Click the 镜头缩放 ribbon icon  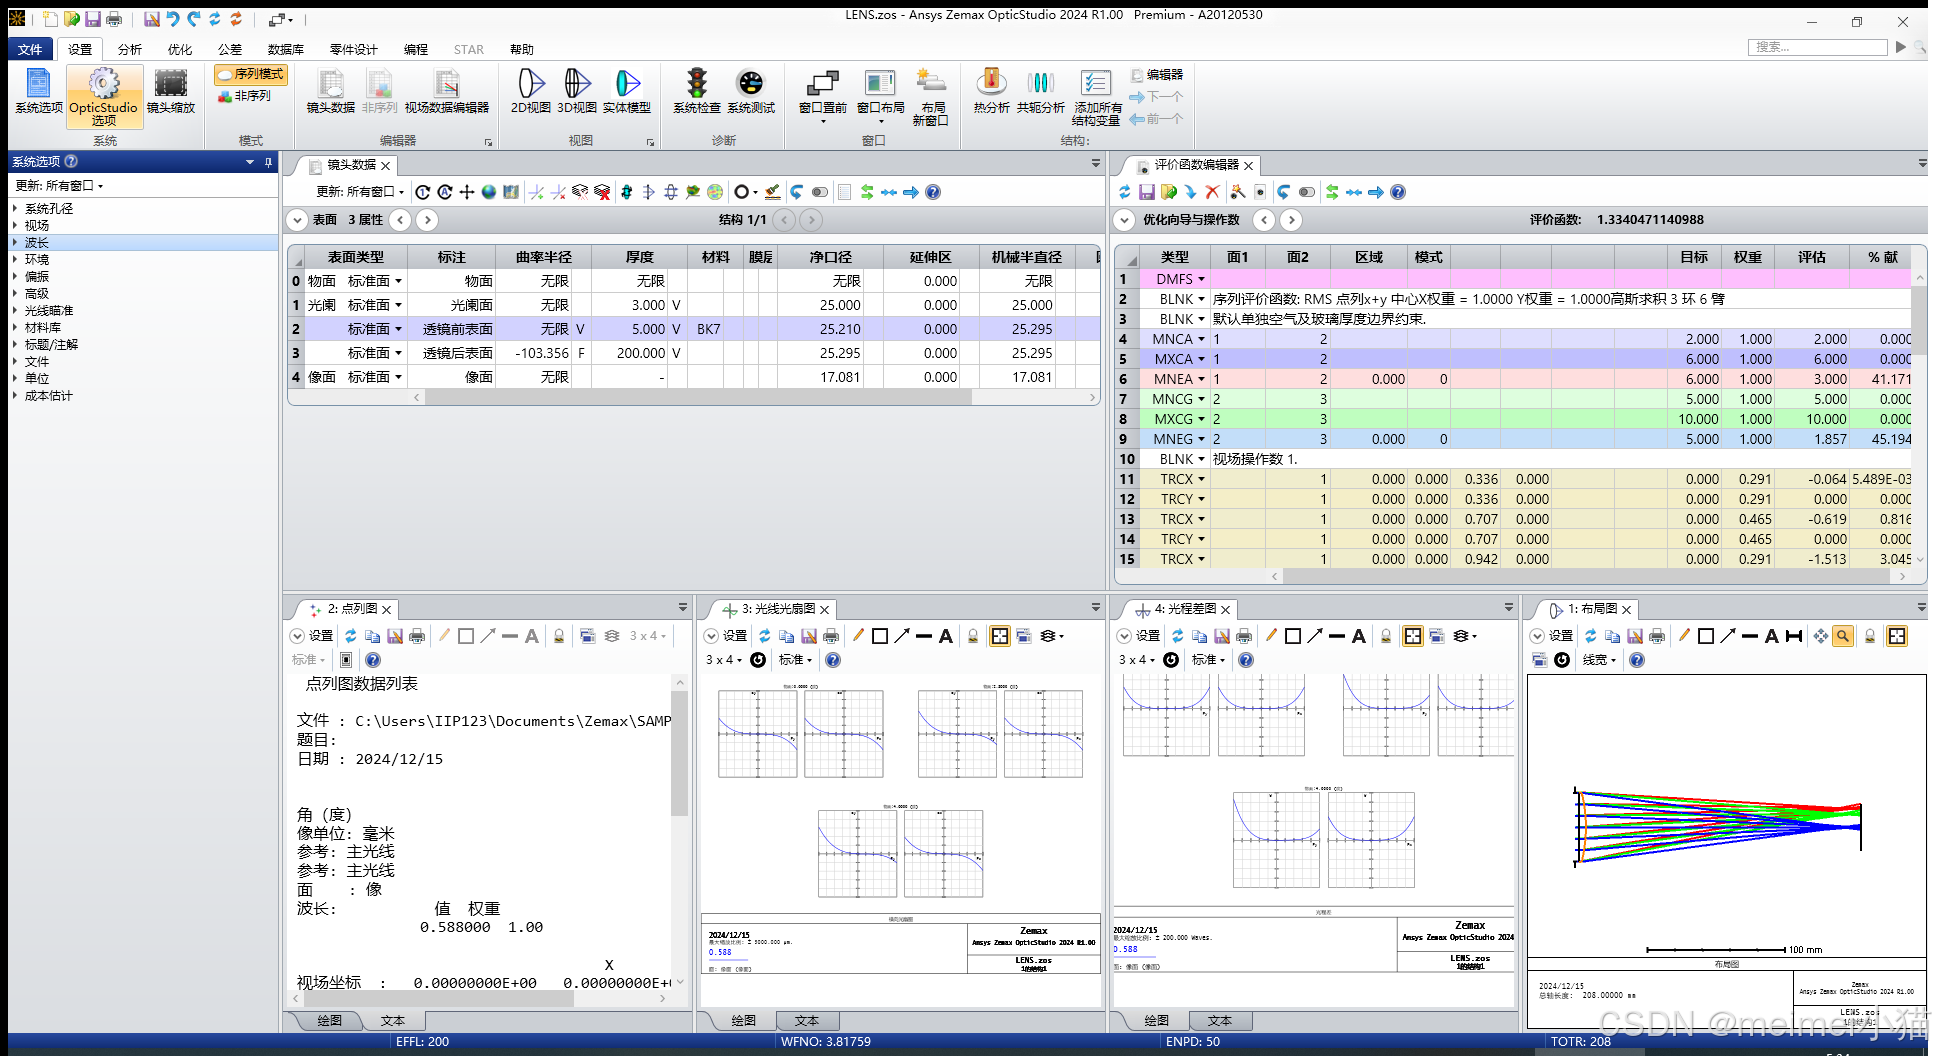(171, 92)
